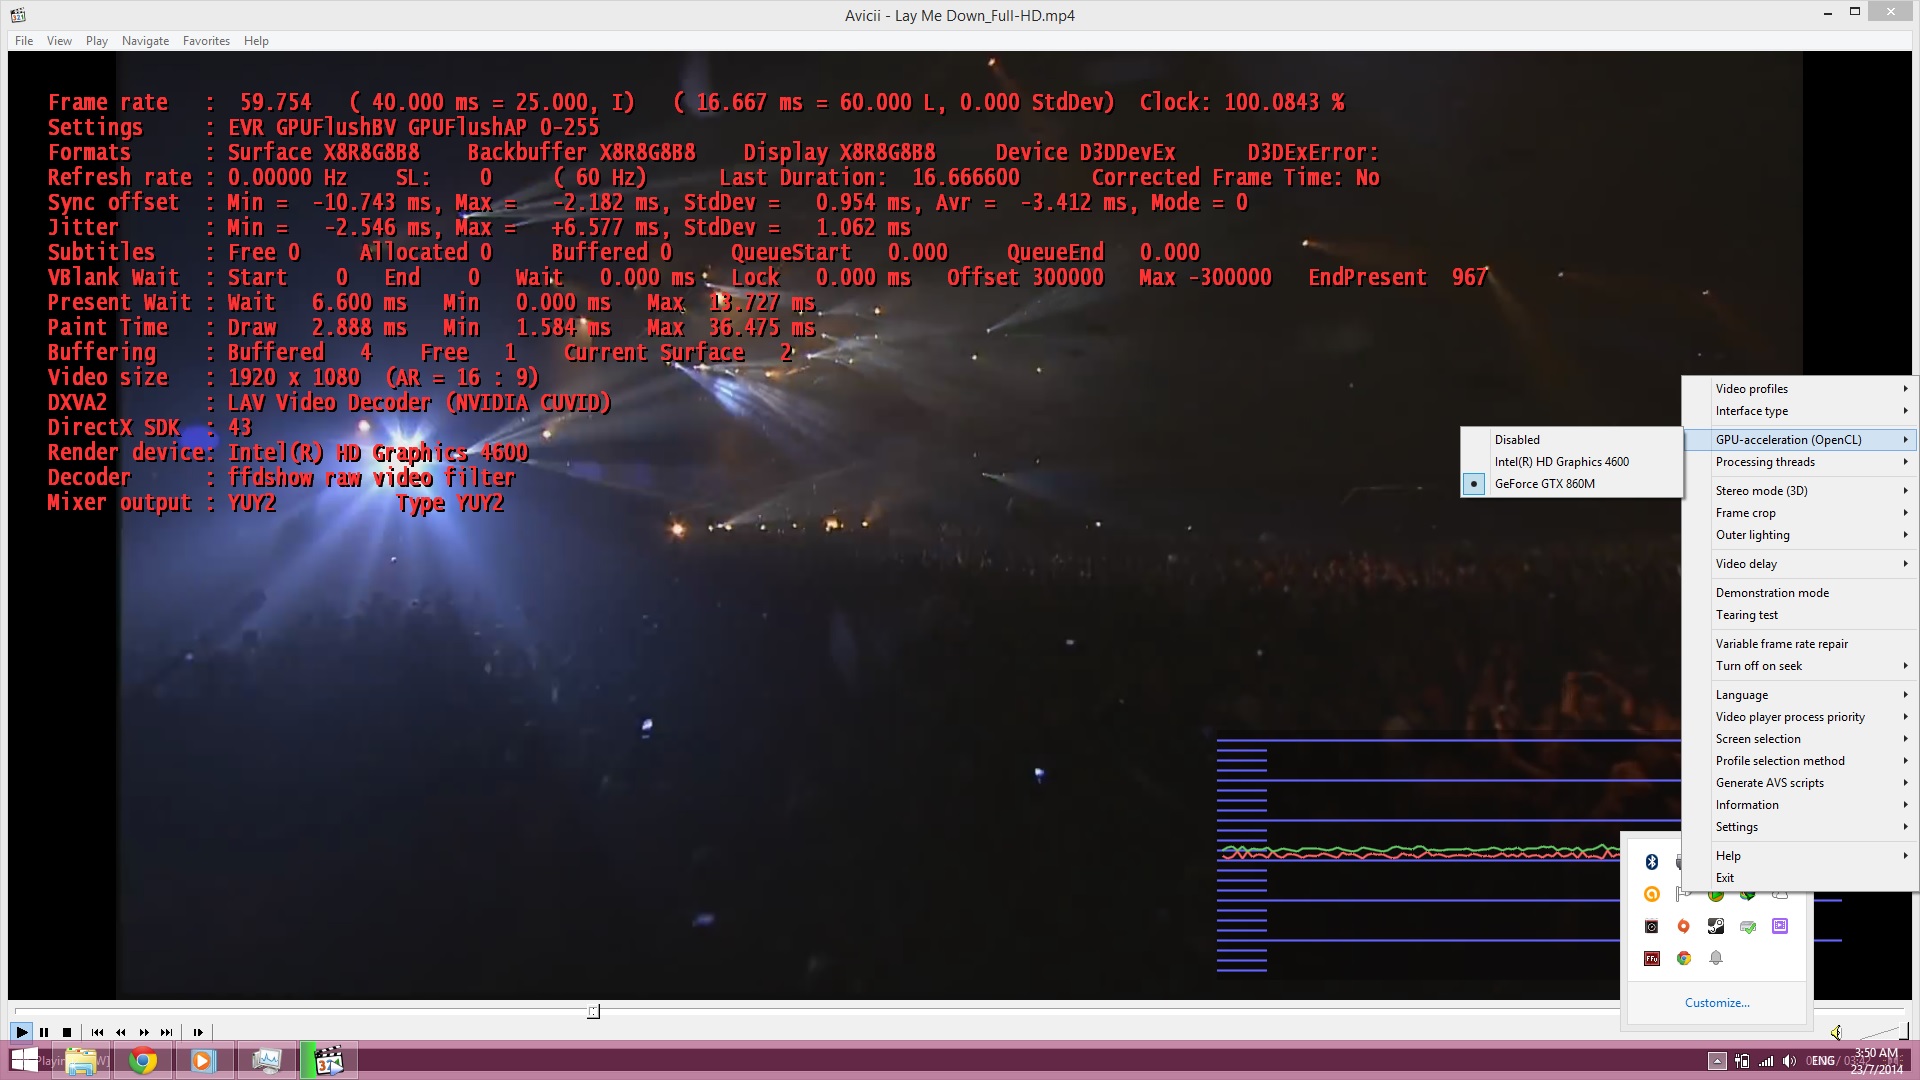Open Chrome from the taskbar
The width and height of the screenshot is (1920, 1080).
tap(143, 1061)
